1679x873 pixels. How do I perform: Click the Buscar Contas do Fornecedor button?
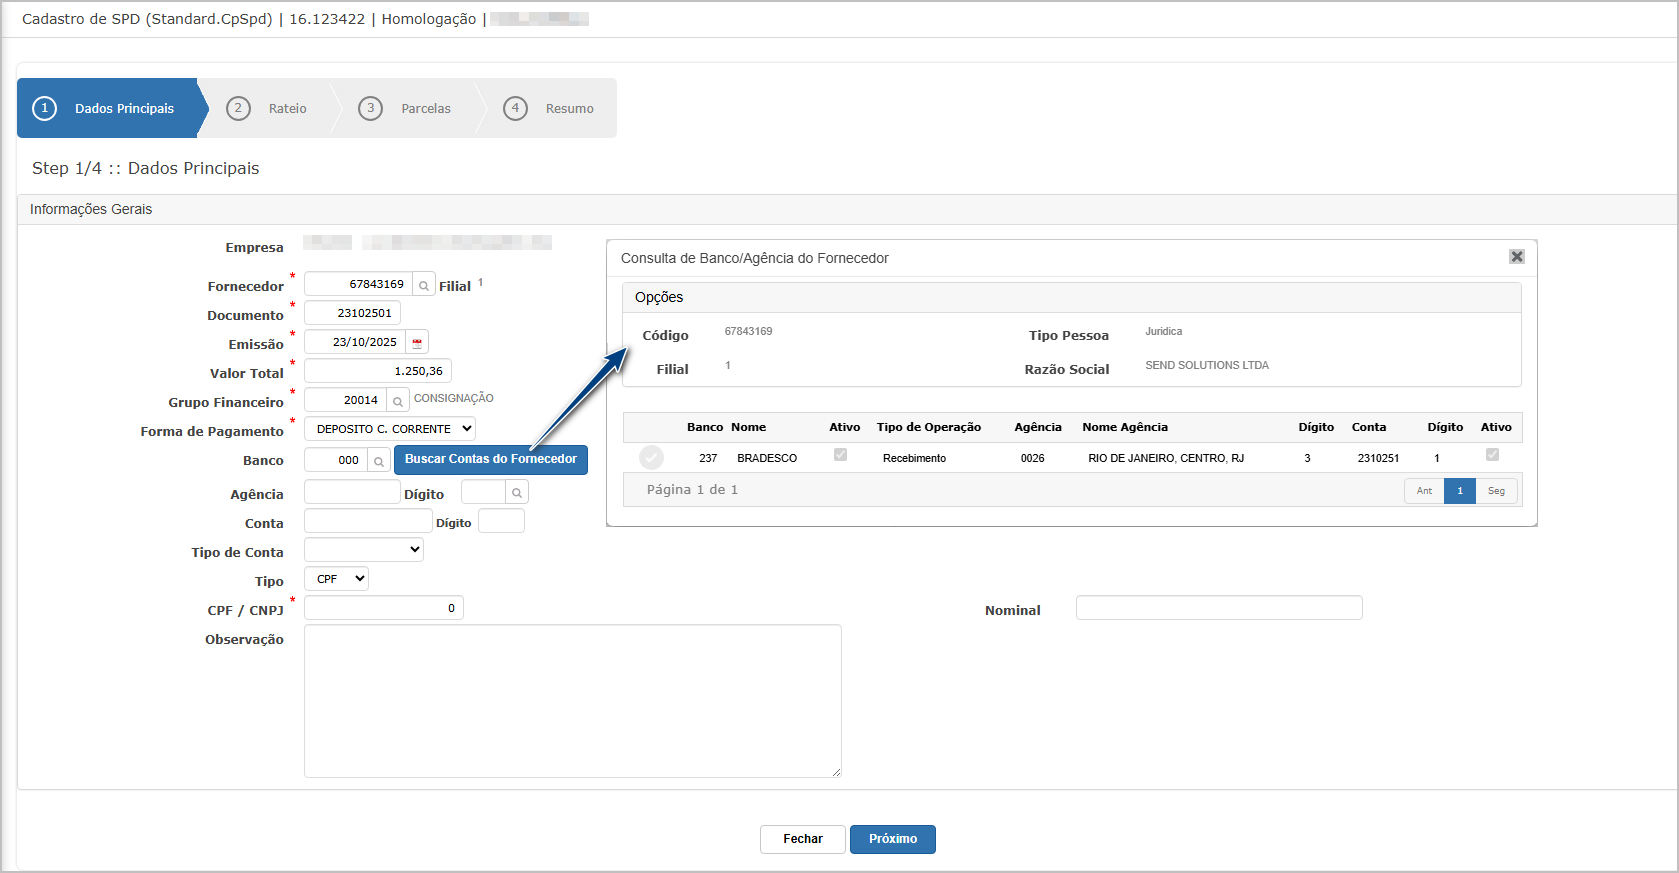[490, 459]
